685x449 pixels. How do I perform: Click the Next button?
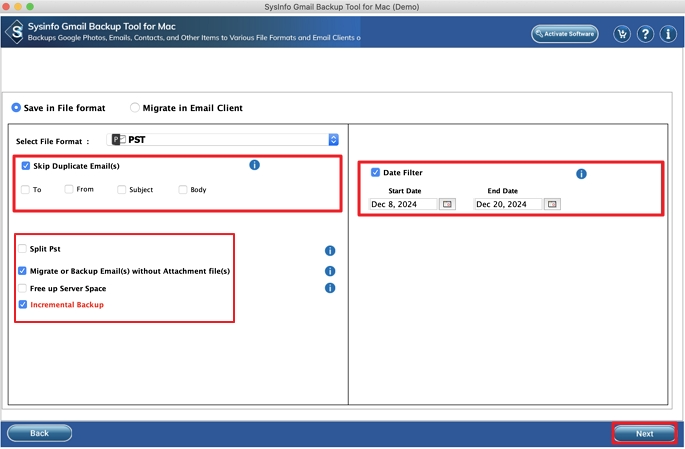point(644,434)
